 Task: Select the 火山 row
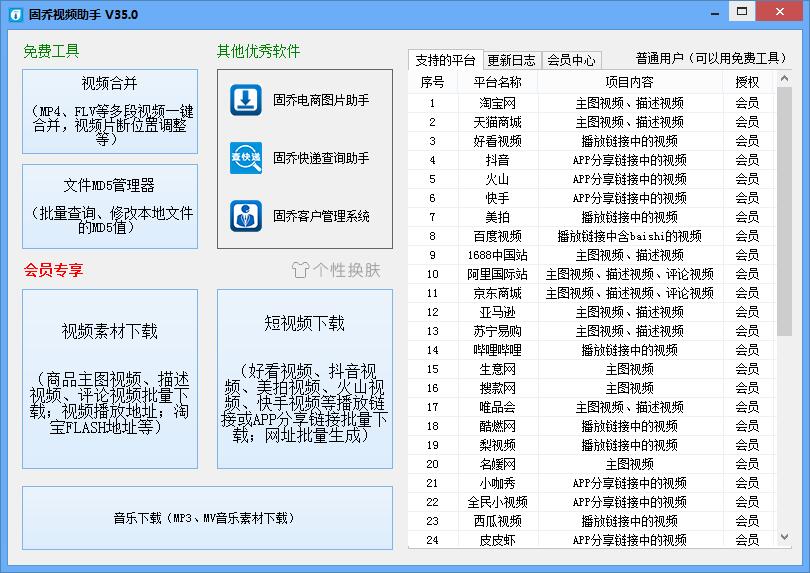click(592, 179)
